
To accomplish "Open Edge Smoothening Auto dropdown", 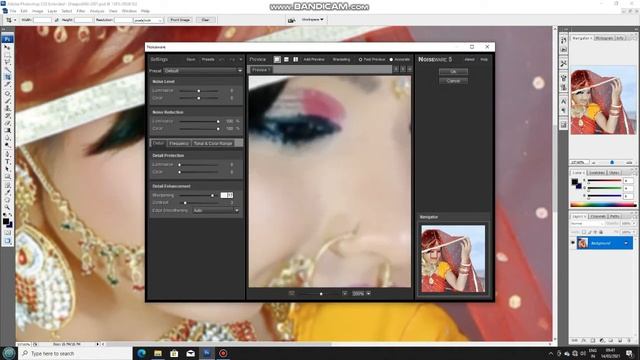I will click(216, 211).
